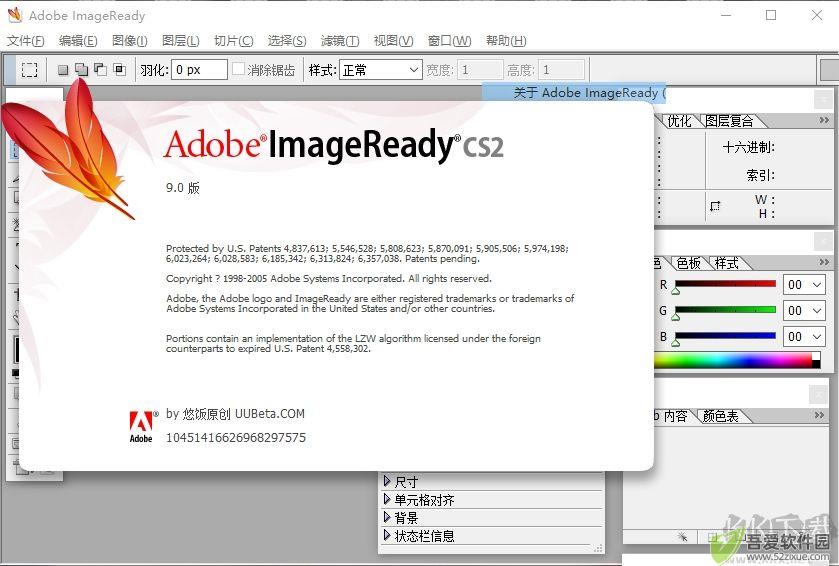The width and height of the screenshot is (839, 566).
Task: Click the red R color slider
Action: (x=726, y=284)
